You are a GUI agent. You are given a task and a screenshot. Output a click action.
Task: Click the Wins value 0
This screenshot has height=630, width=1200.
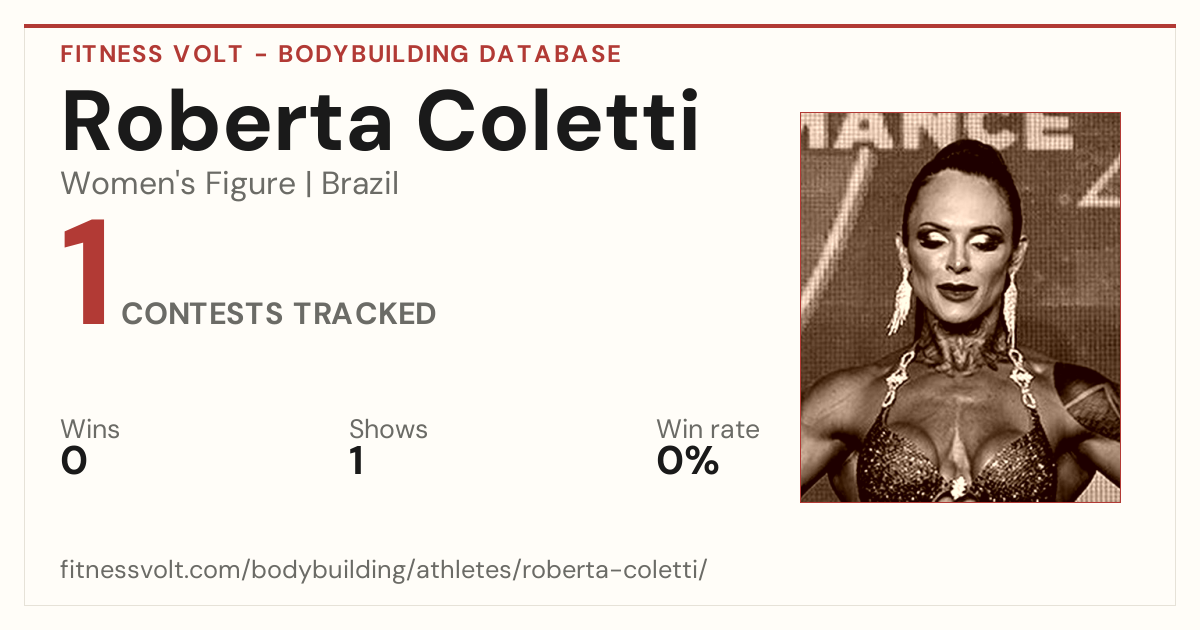point(74,461)
